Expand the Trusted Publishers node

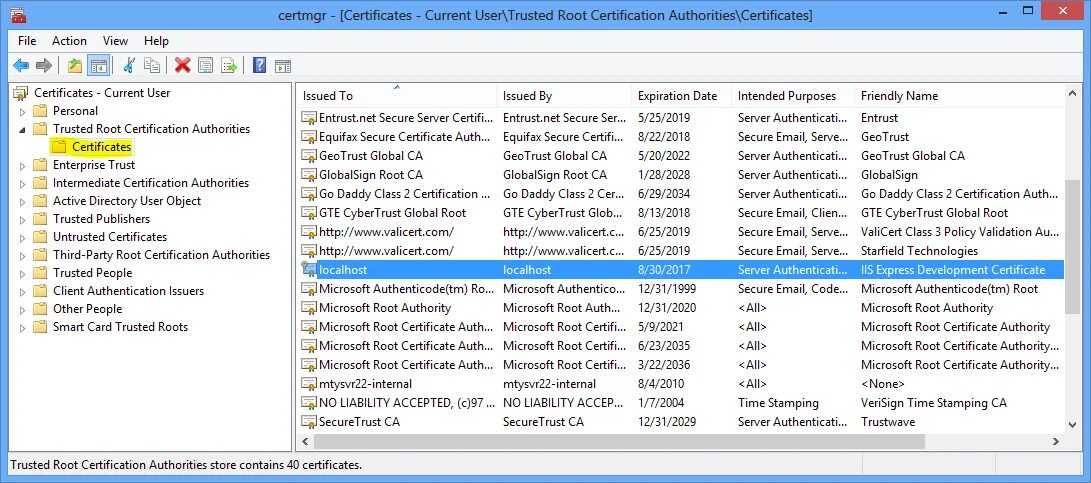tap(22, 220)
